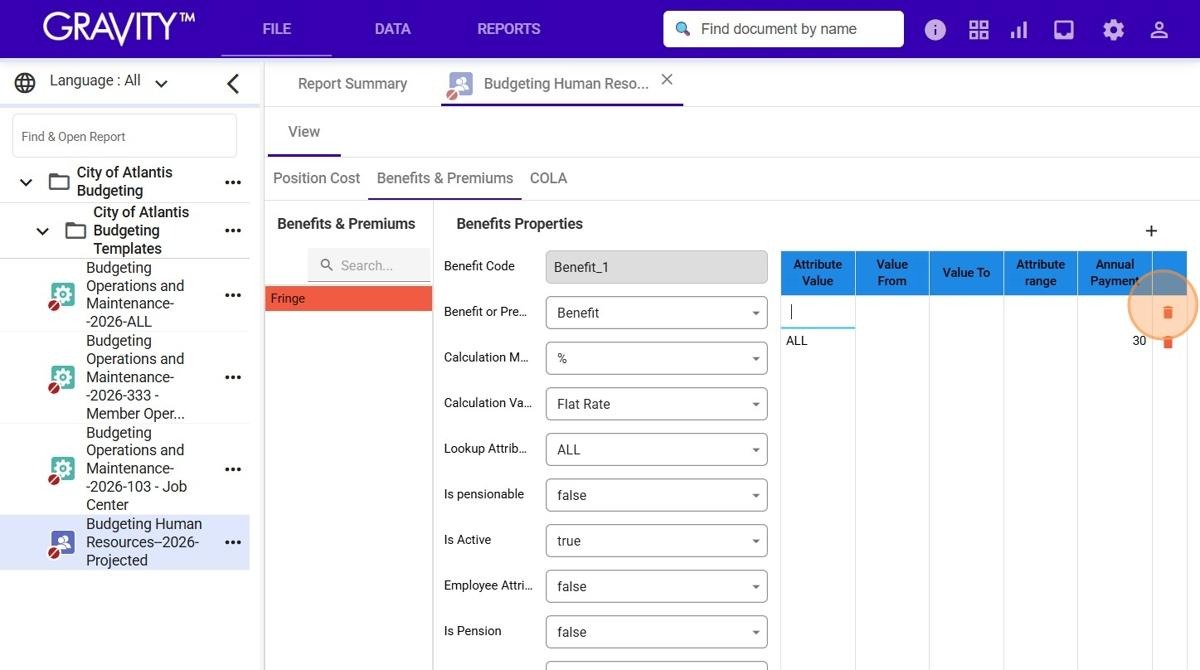
Task: Switch to COLA tab
Action: coord(548,178)
